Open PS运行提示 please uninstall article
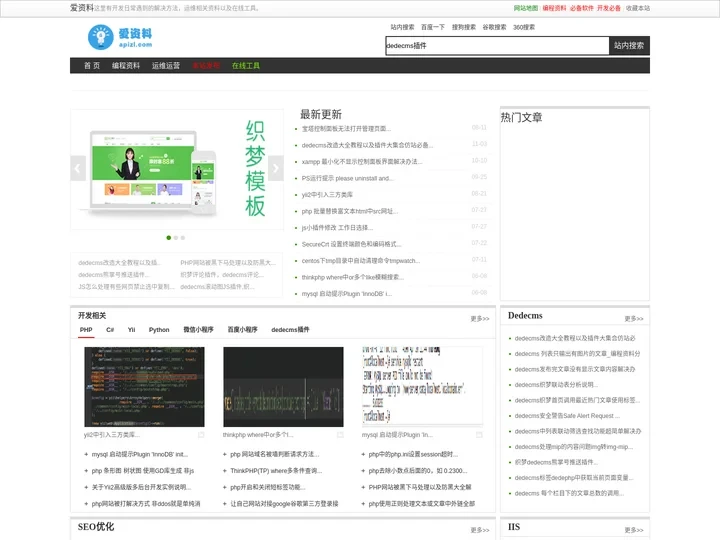Viewport: 720px width, 540px height. pyautogui.click(x=348, y=178)
